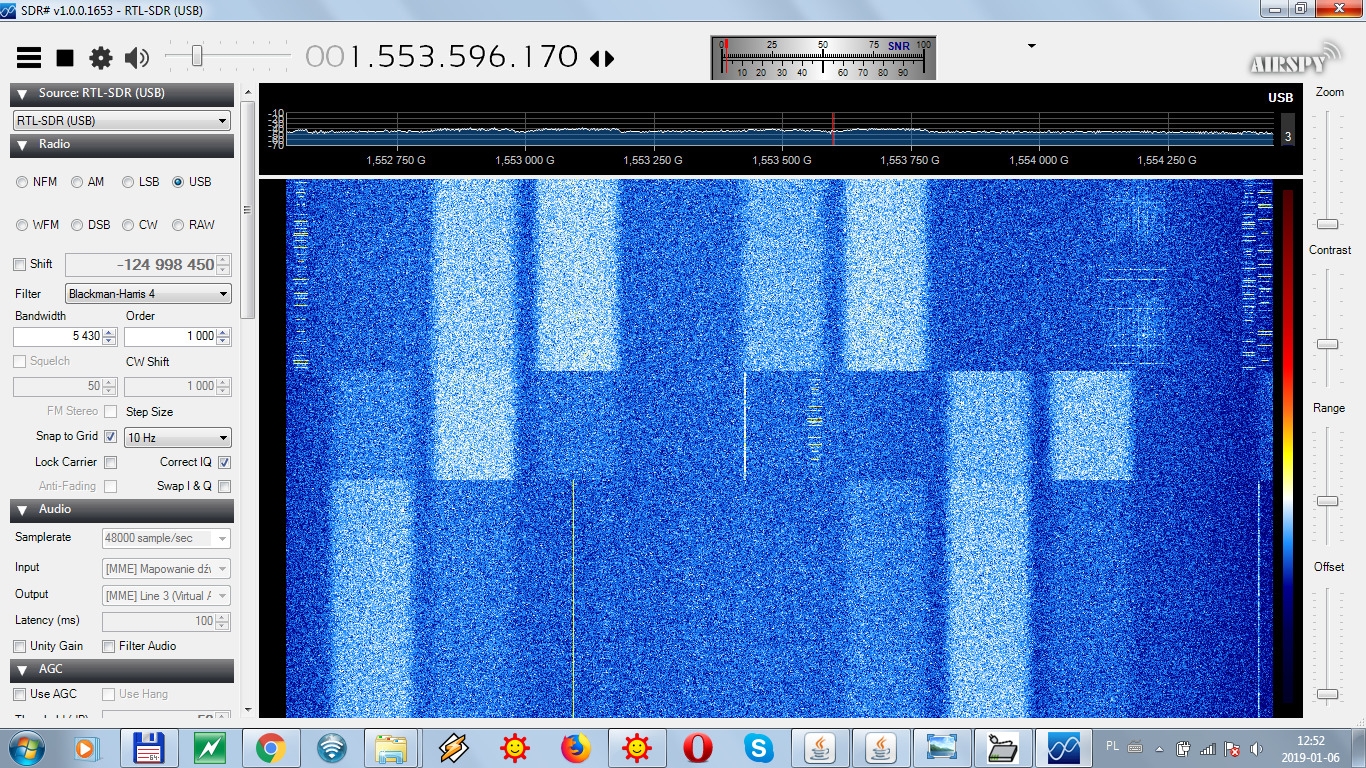Open Firefox from taskbar
Screen dimensions: 1366x768
tap(576, 748)
